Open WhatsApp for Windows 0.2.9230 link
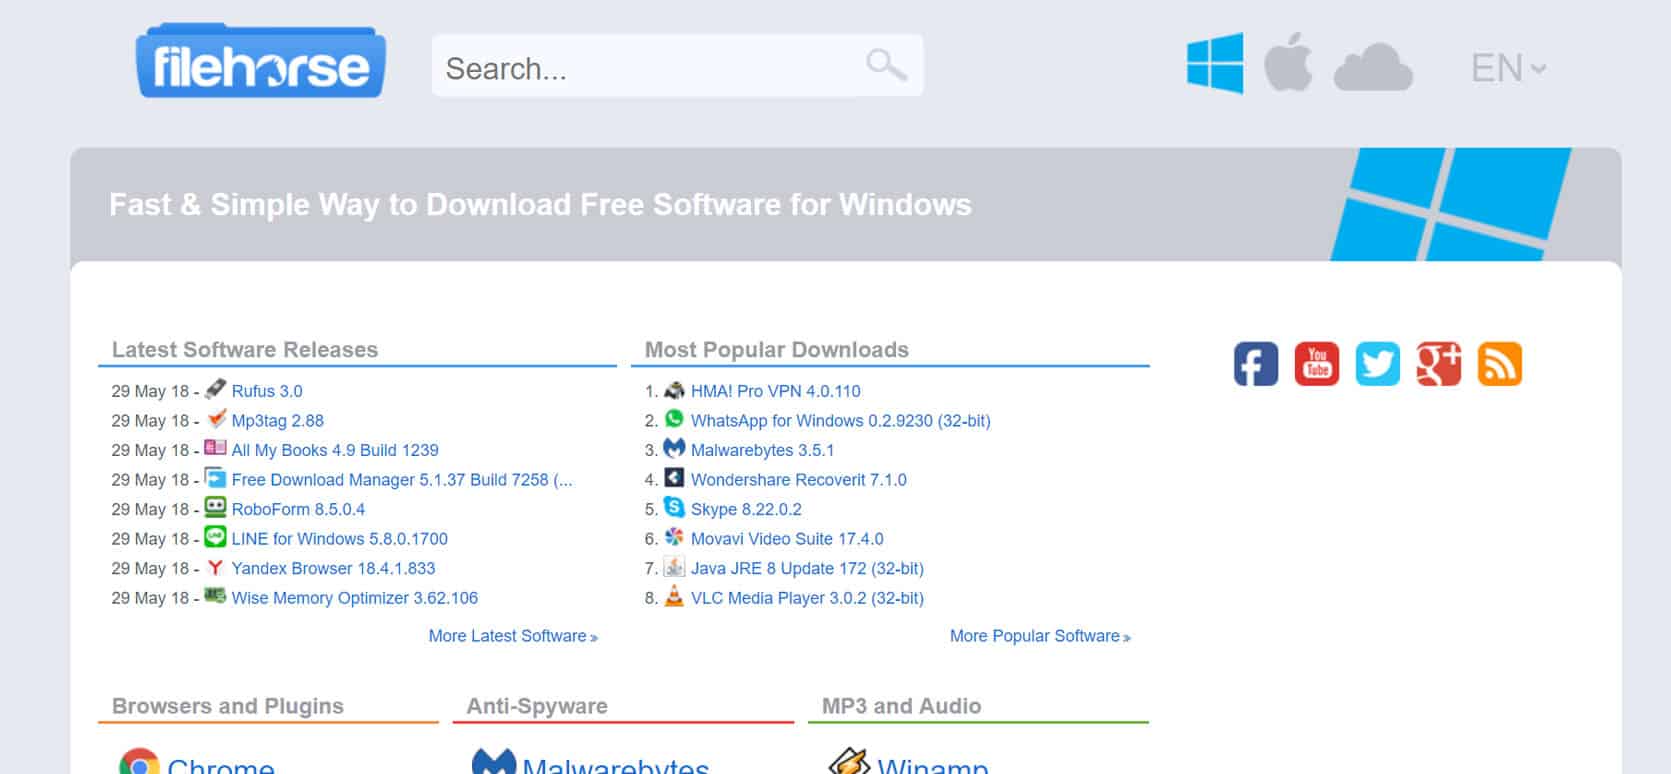This screenshot has width=1671, height=774. point(841,421)
